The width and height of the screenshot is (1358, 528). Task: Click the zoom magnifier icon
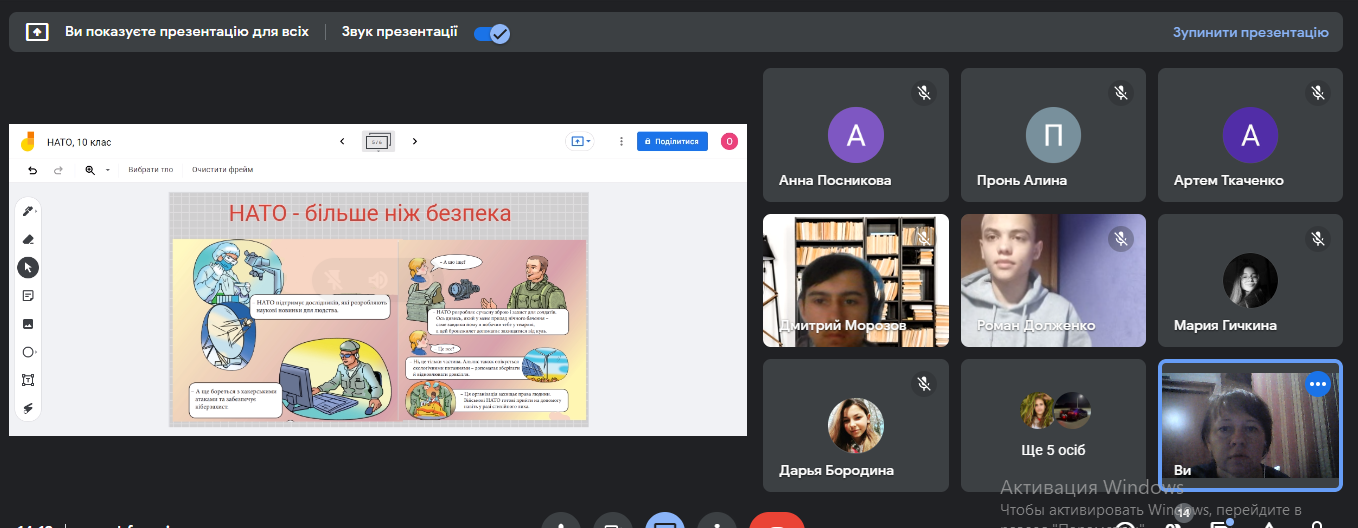(90, 170)
